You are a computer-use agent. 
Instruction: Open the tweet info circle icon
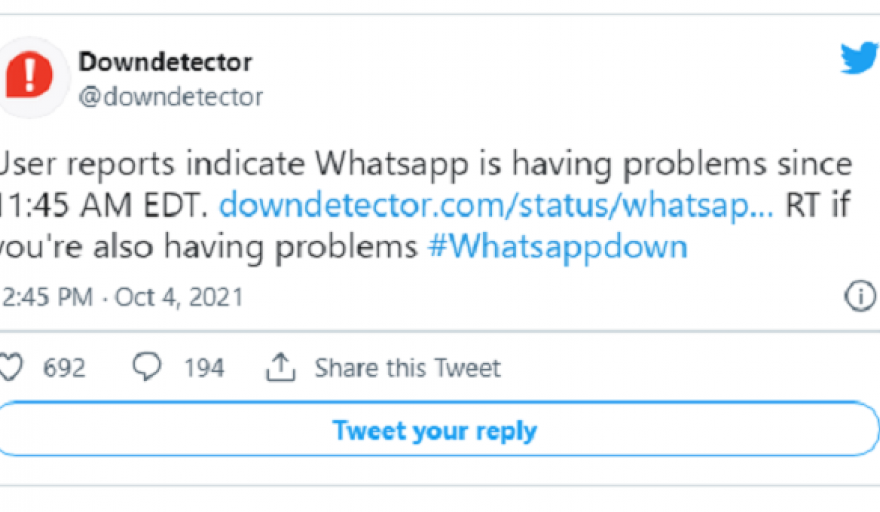coord(860,296)
